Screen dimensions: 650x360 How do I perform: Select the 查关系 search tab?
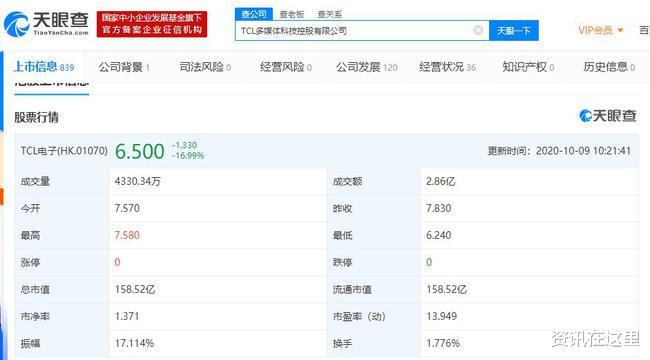330,15
